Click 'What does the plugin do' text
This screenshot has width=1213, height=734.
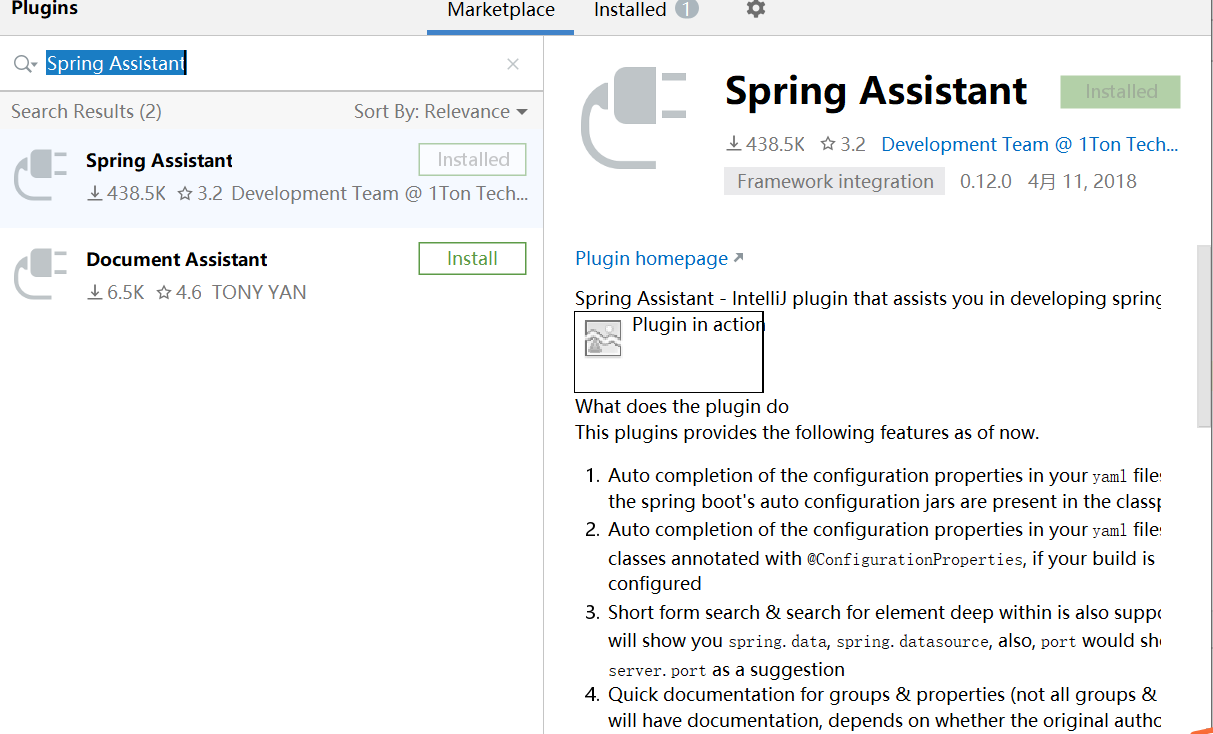coord(682,406)
